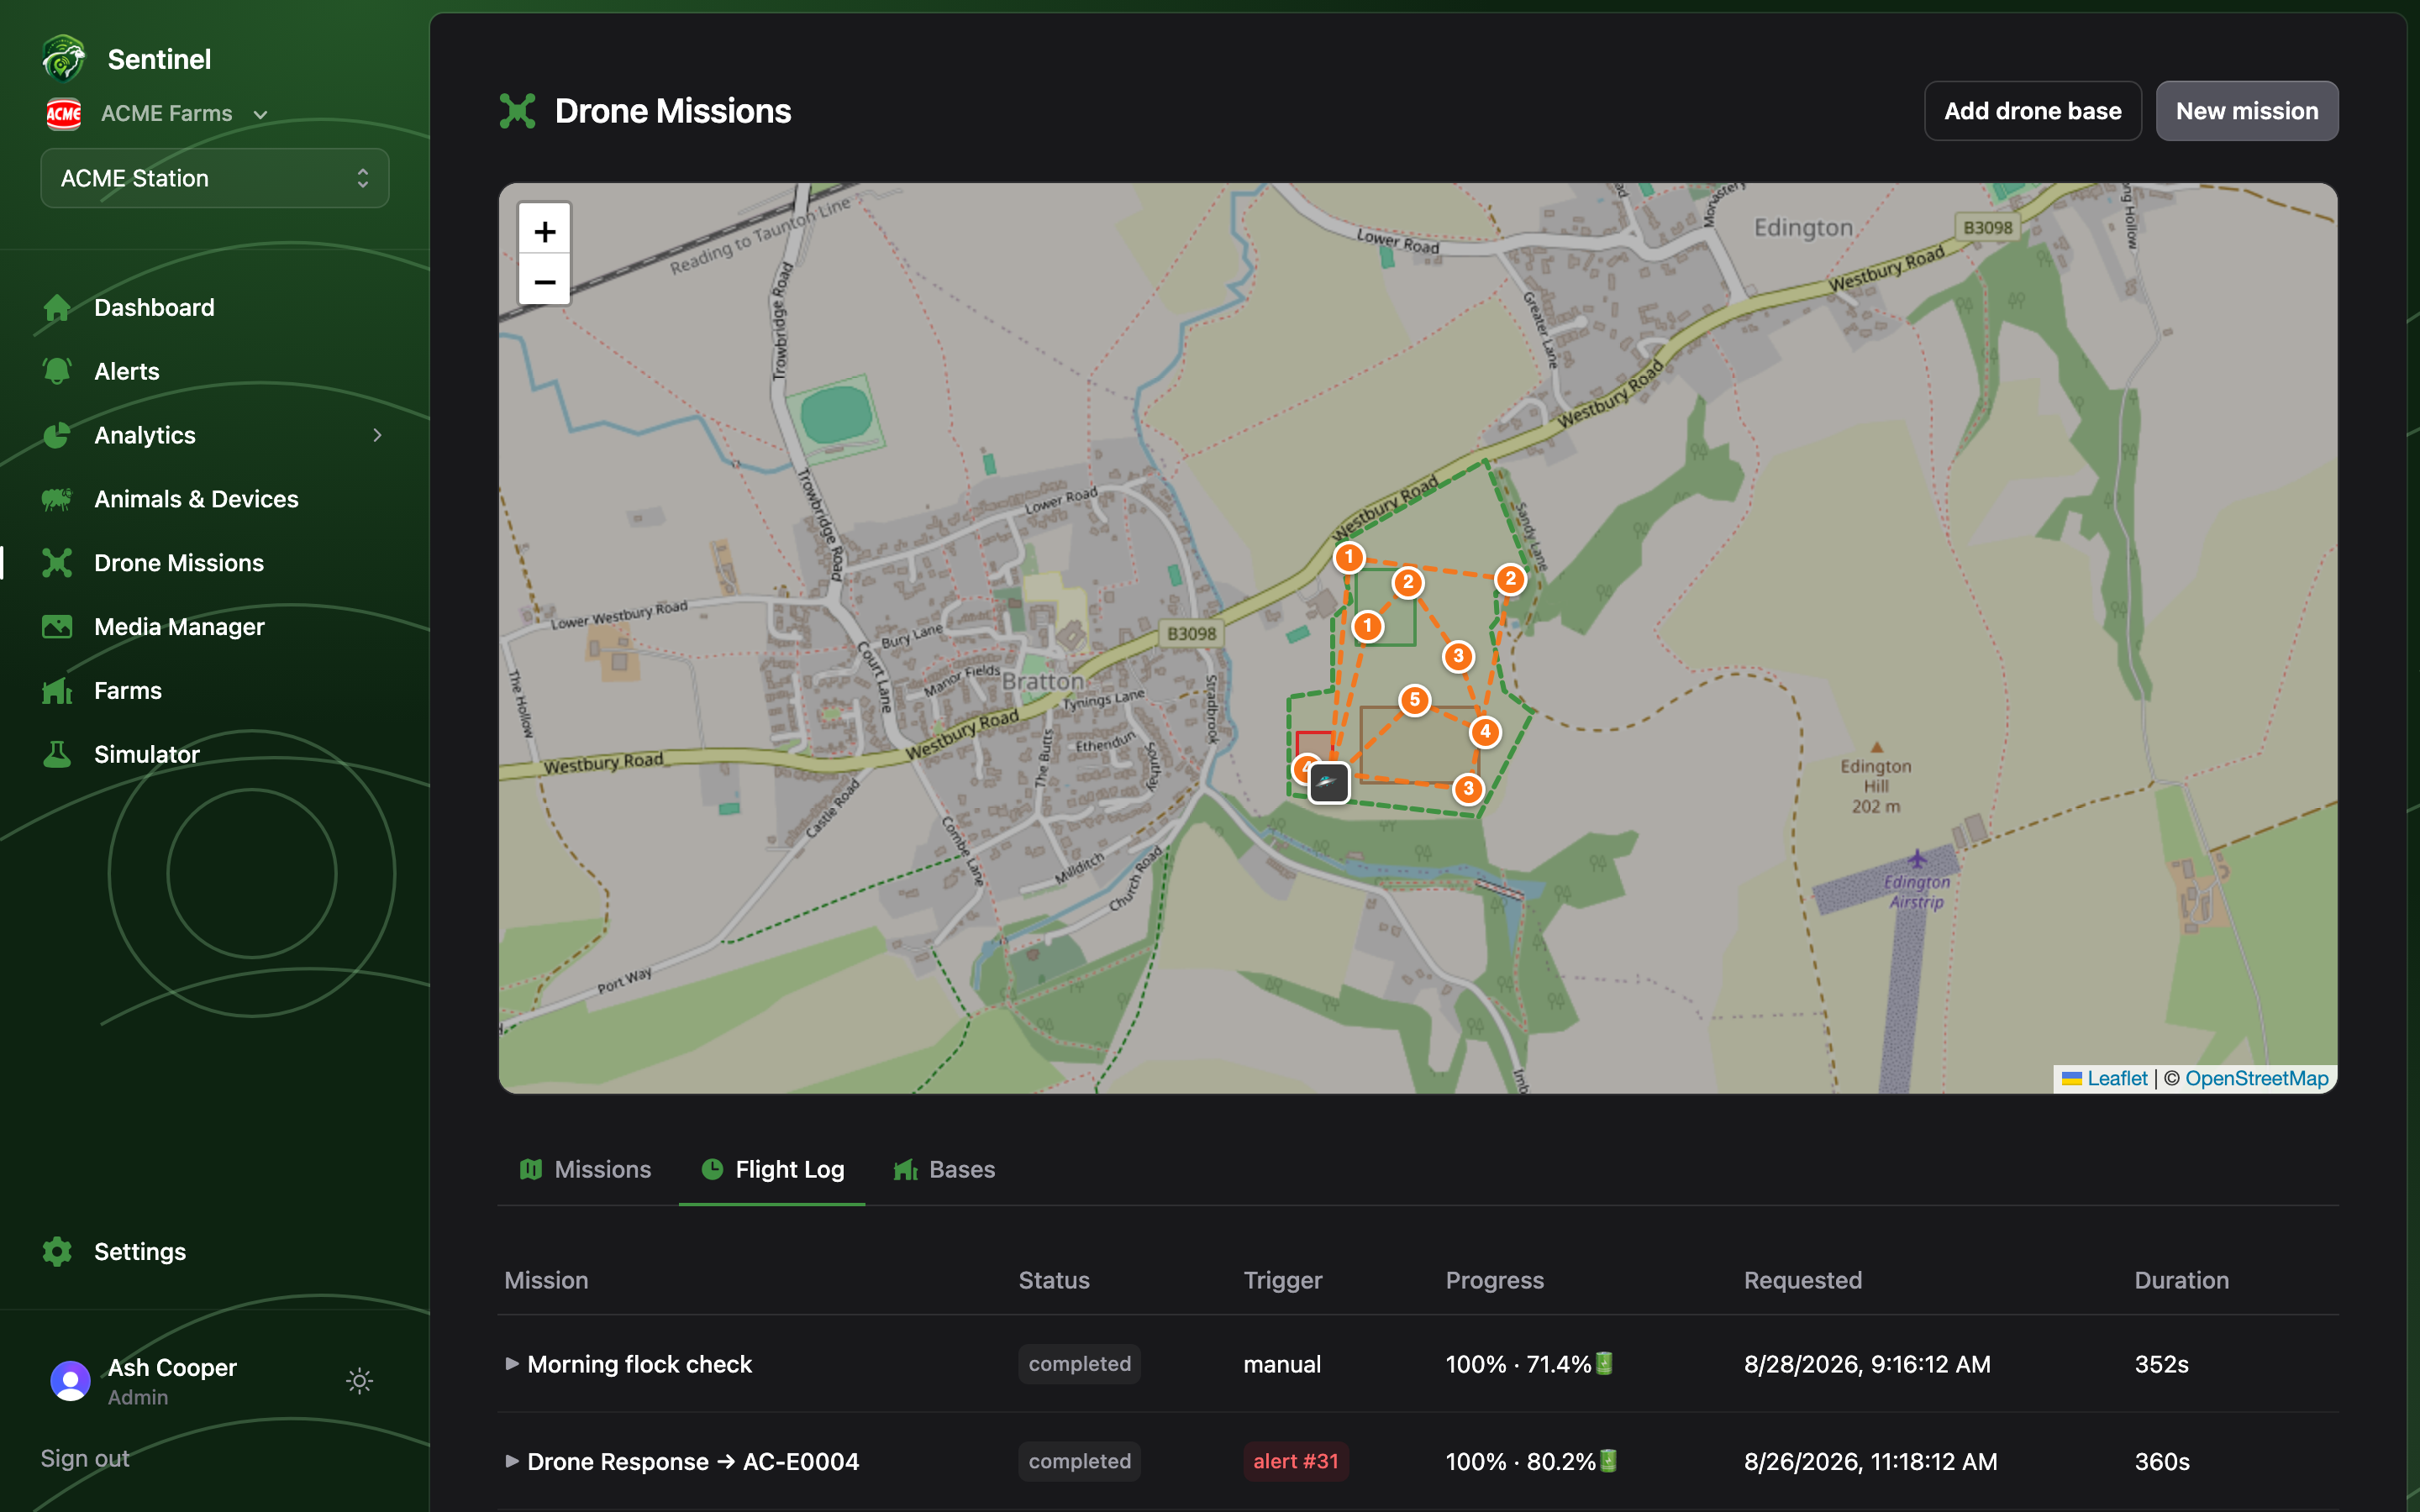
Task: Zoom in on the map
Action: click(544, 231)
